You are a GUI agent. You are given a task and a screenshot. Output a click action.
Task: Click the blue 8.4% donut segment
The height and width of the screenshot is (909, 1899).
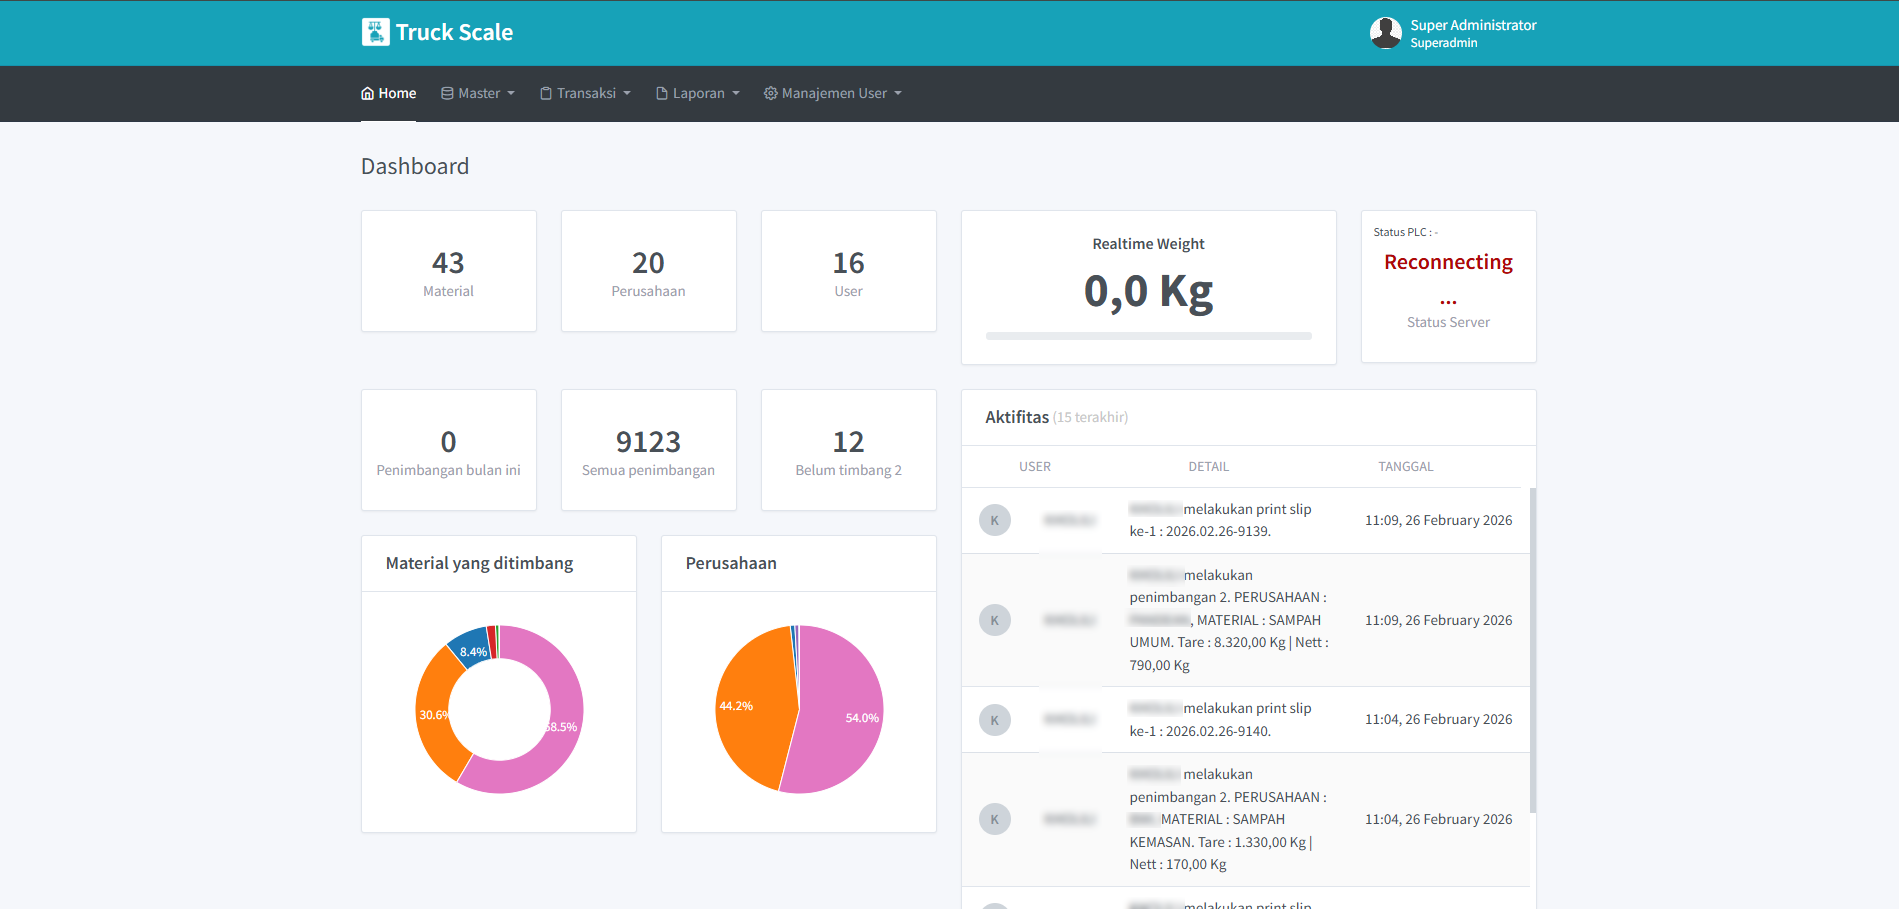tap(471, 648)
